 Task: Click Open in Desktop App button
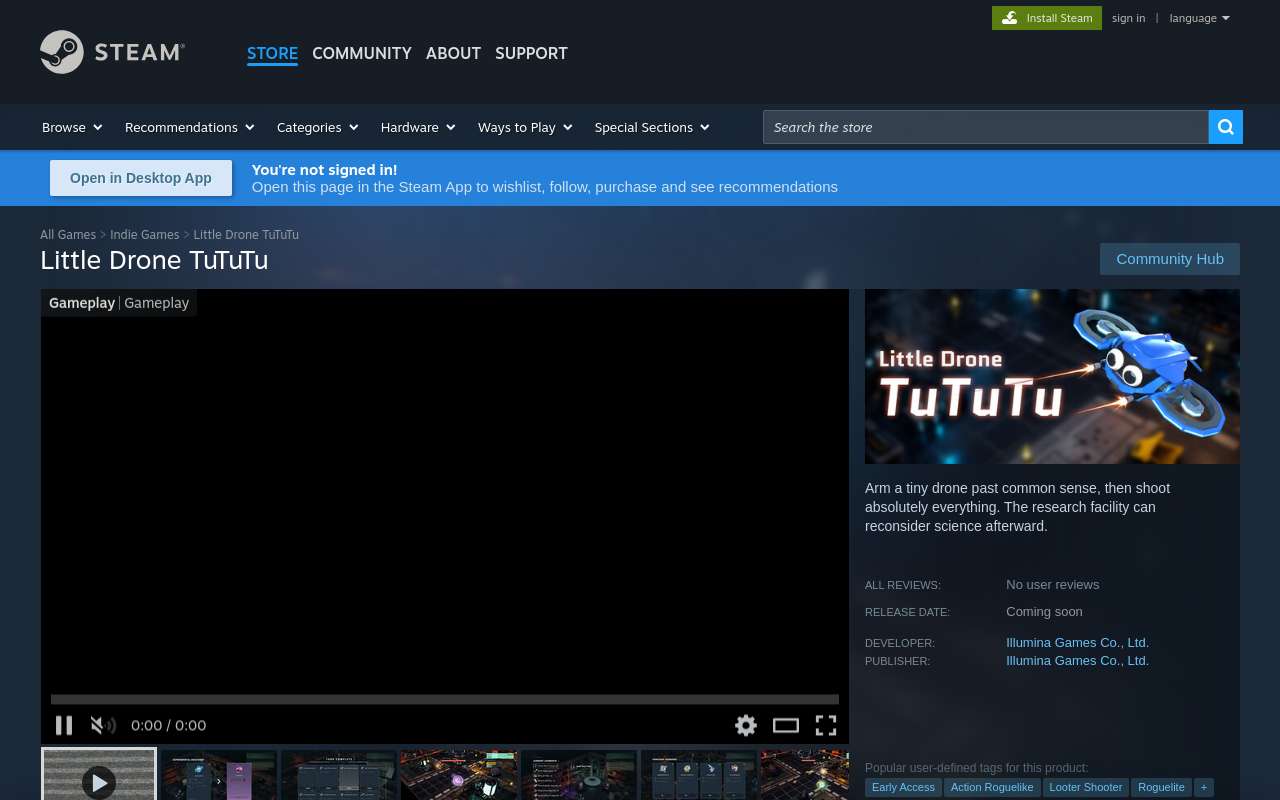pyautogui.click(x=141, y=178)
